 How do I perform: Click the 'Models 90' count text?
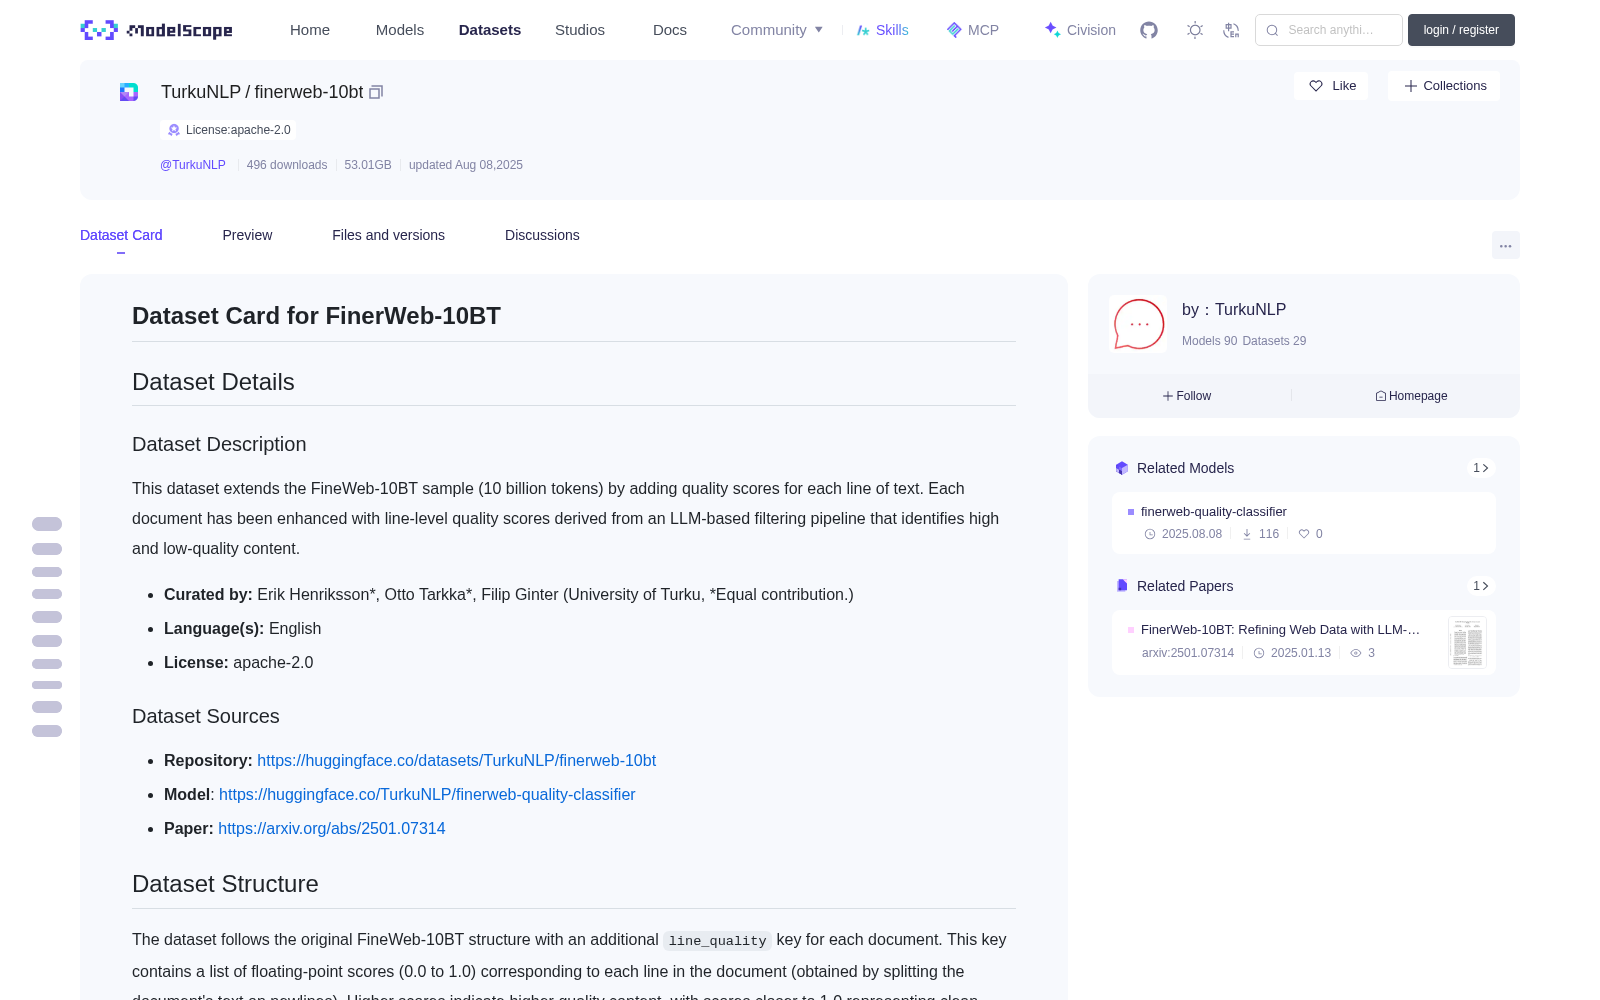[x=1209, y=341]
